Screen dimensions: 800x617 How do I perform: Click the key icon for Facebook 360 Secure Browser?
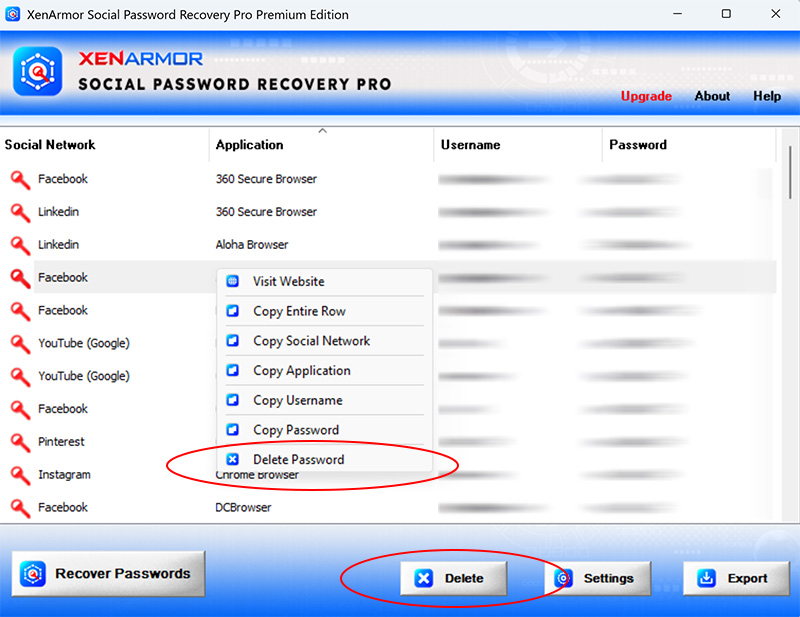point(20,180)
